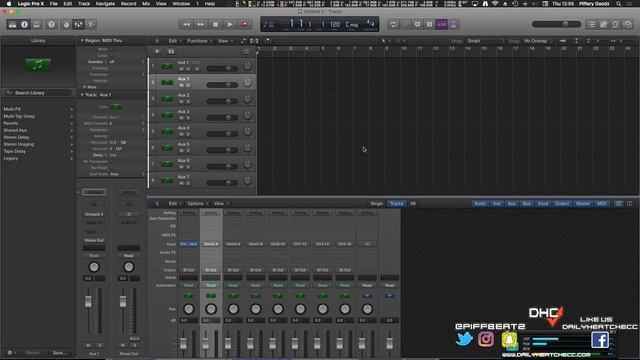The image size is (640, 360).
Task: Open global tracks configuration button in track header
Action: 246,51
